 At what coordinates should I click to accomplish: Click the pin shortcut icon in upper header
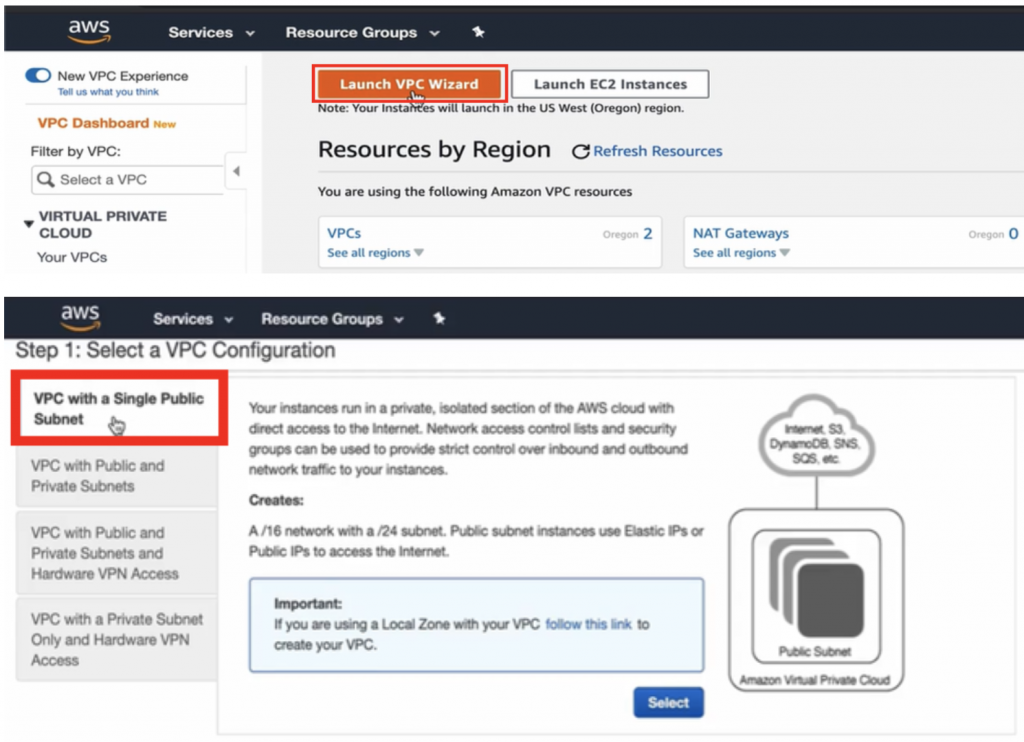coord(479,32)
